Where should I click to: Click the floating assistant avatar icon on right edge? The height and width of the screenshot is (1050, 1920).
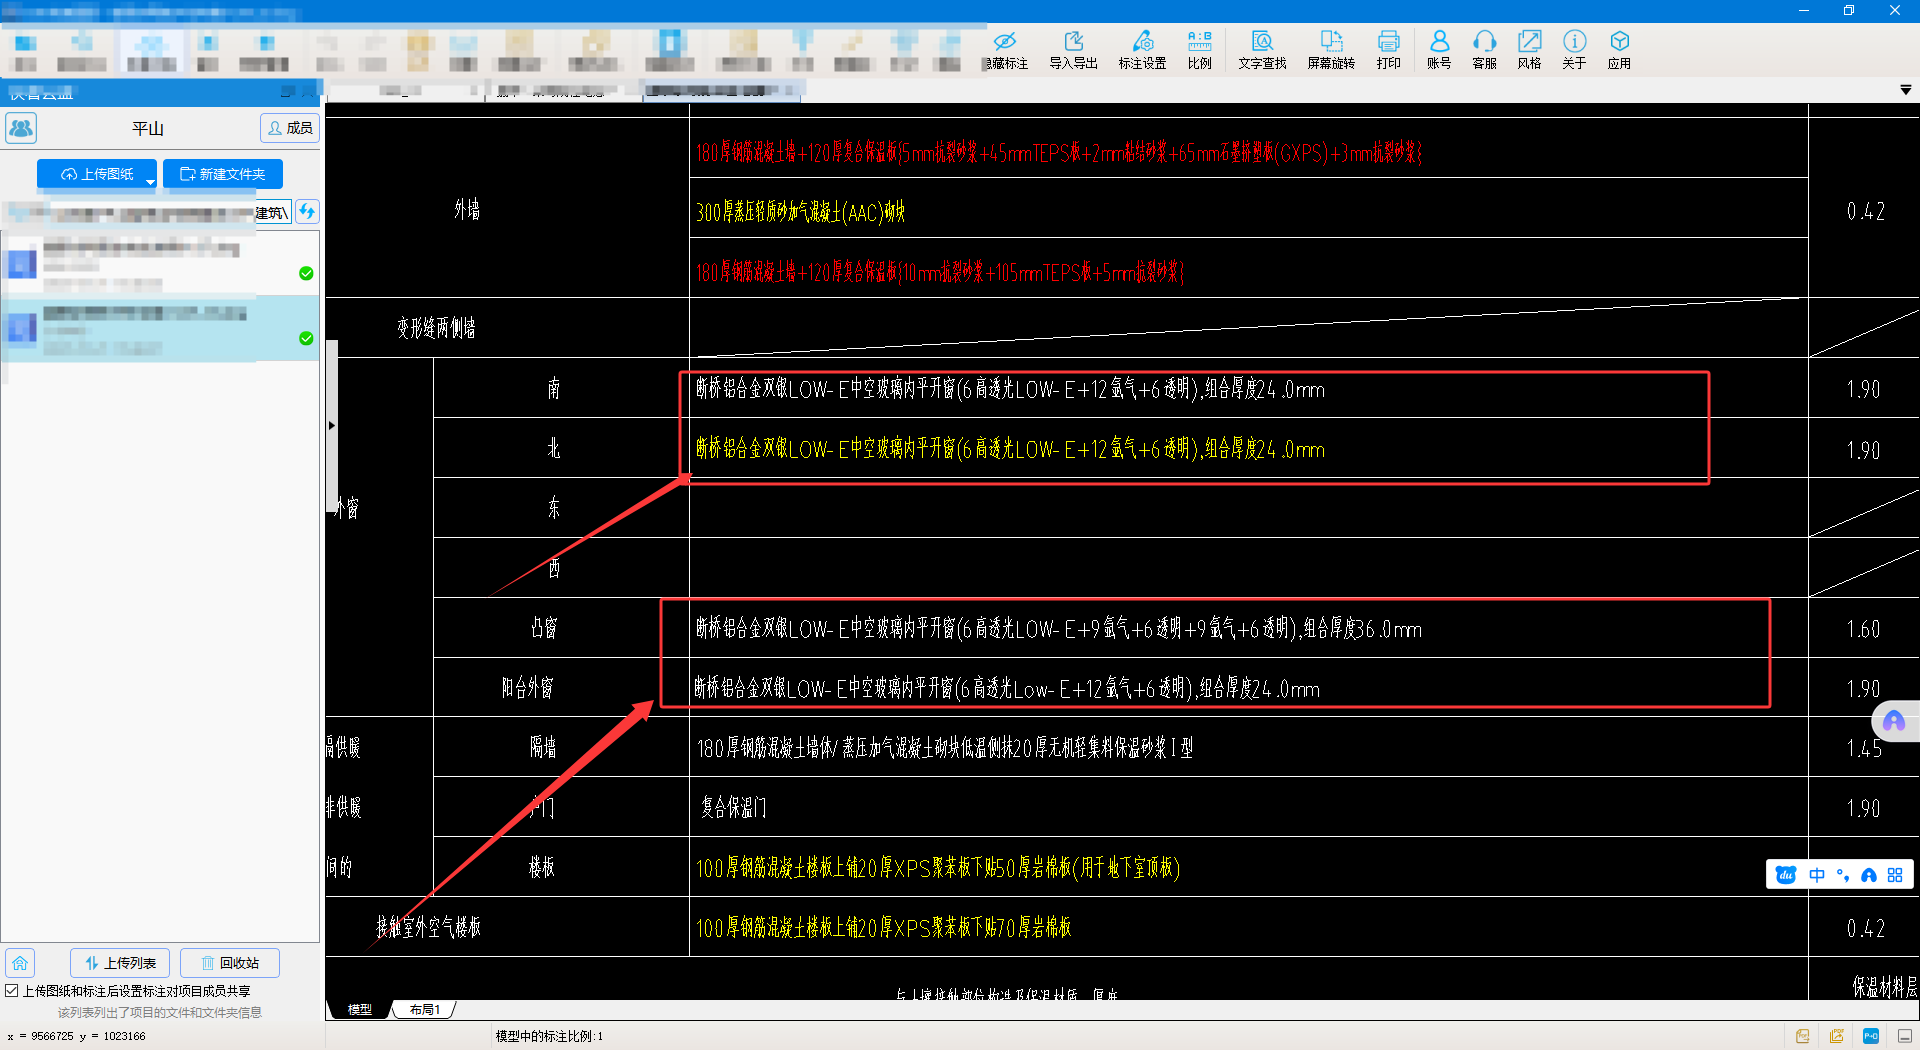1894,721
